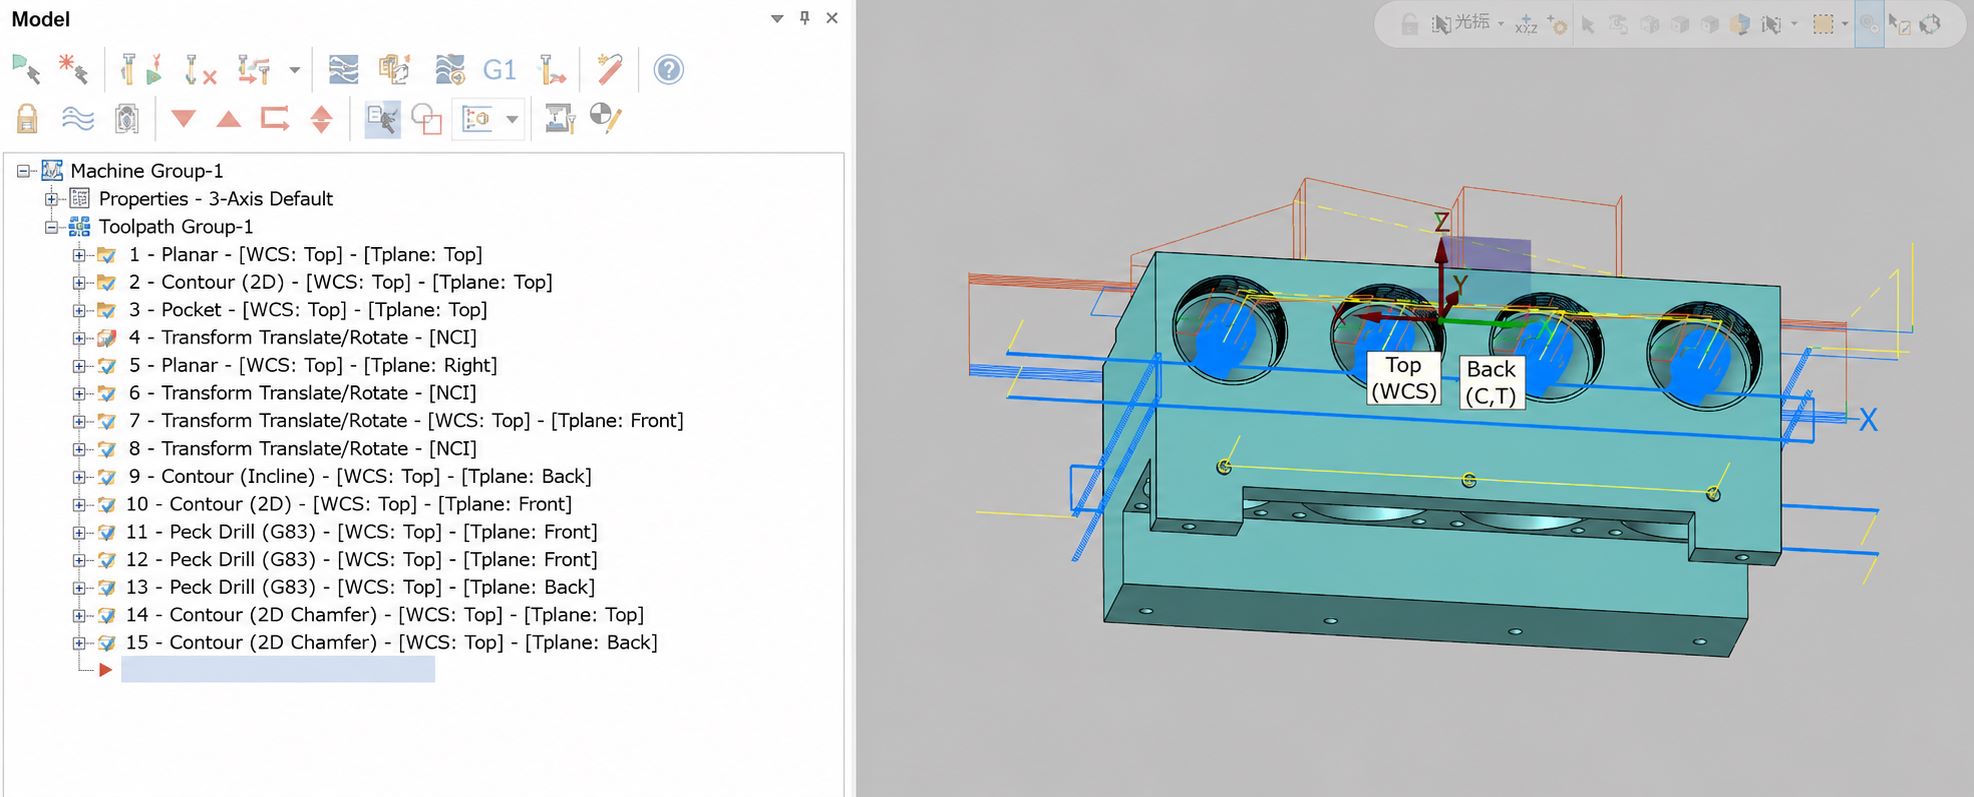This screenshot has width=1974, height=797.
Task: Click the tree display options icon
Action: tap(477, 119)
